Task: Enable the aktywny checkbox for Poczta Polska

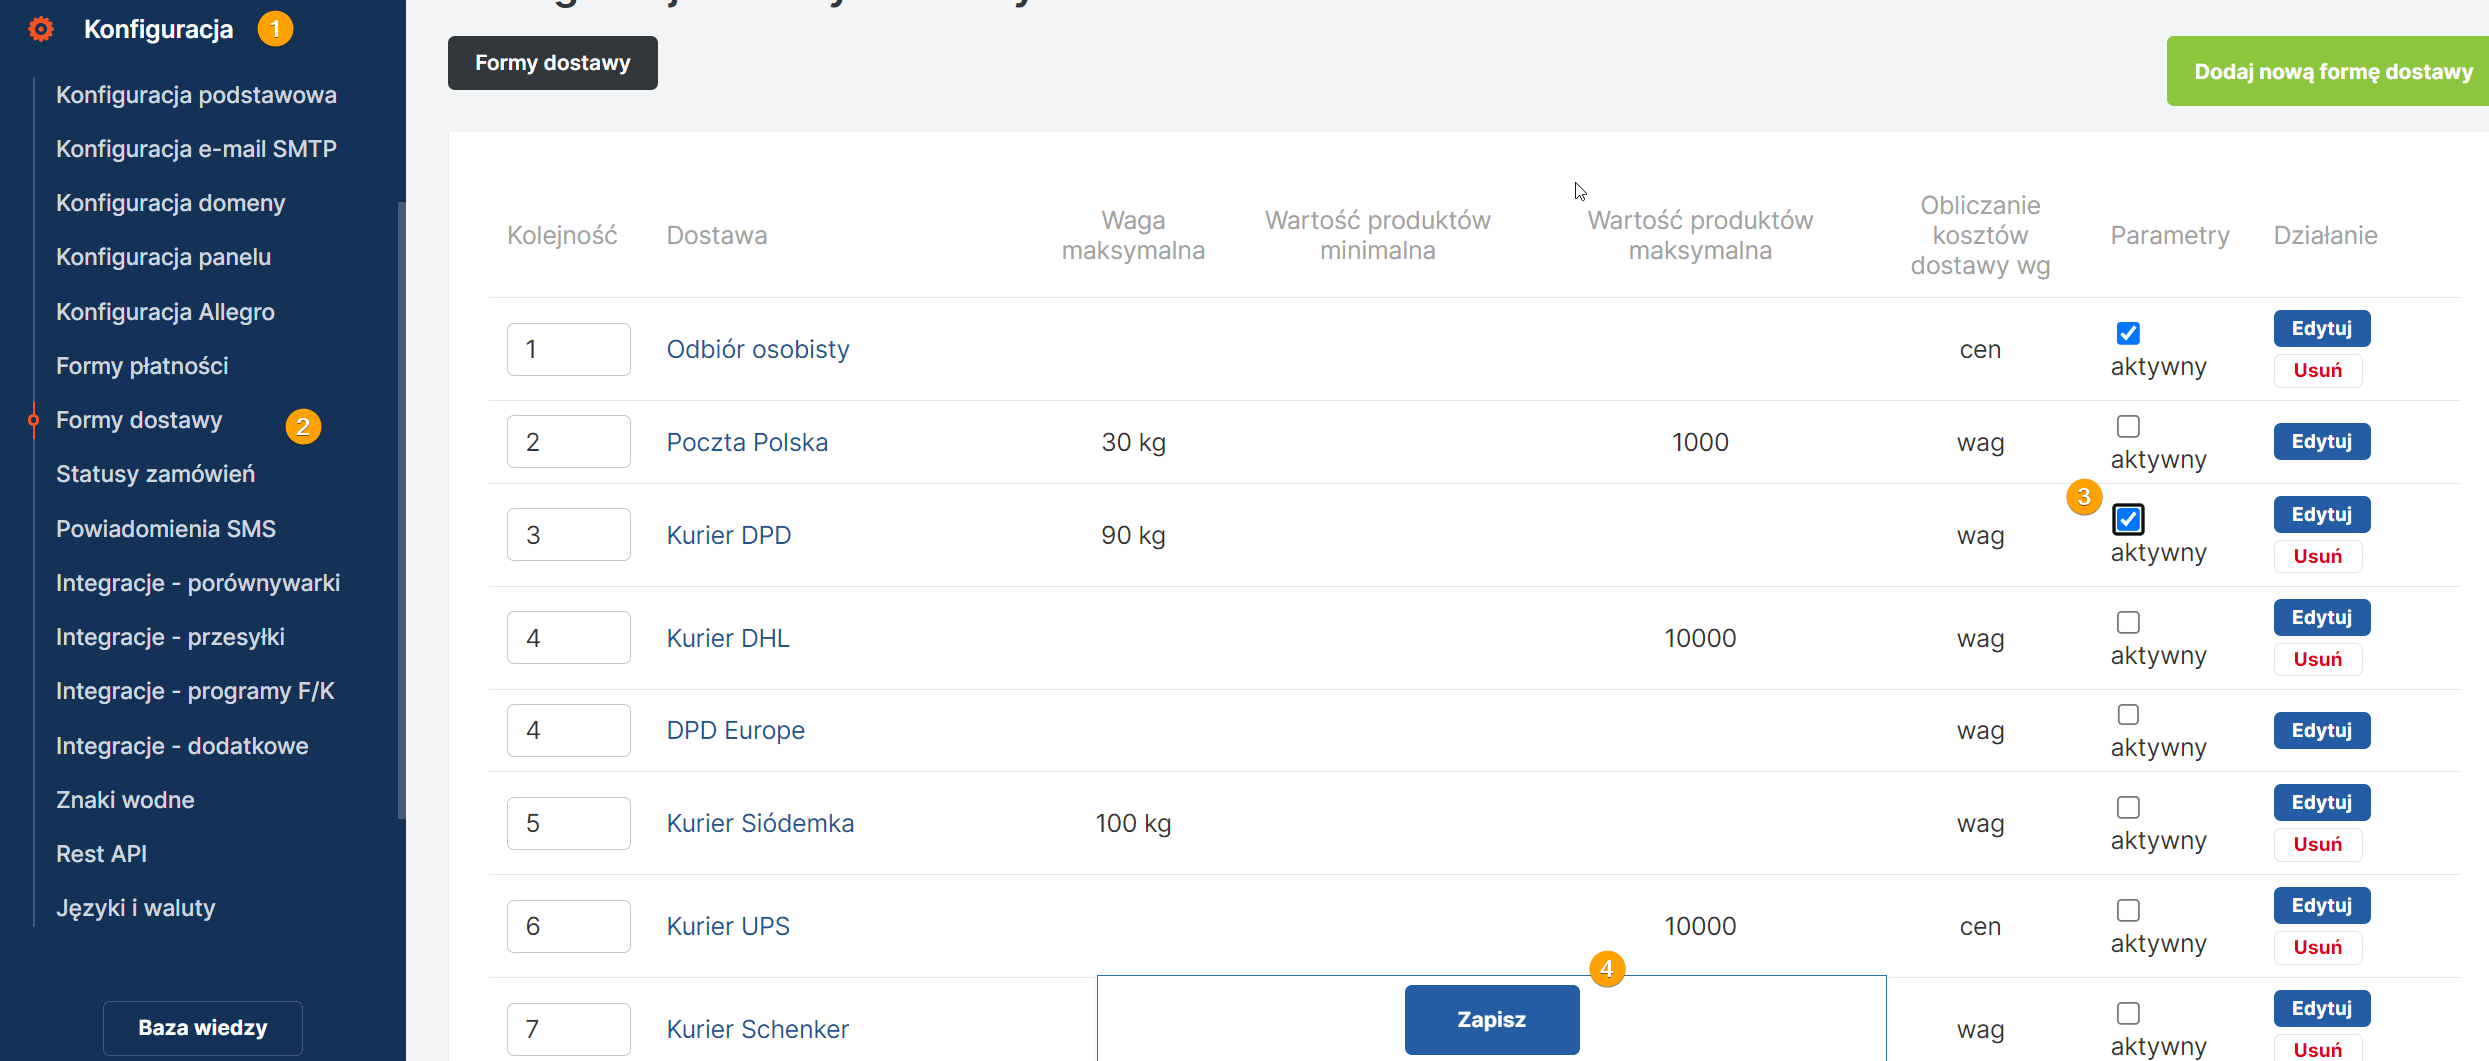Action: [2128, 426]
